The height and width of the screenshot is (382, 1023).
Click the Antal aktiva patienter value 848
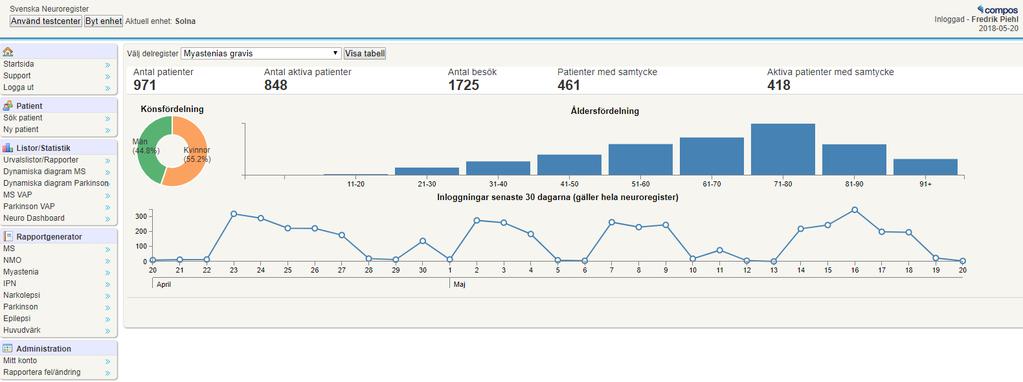click(x=277, y=85)
